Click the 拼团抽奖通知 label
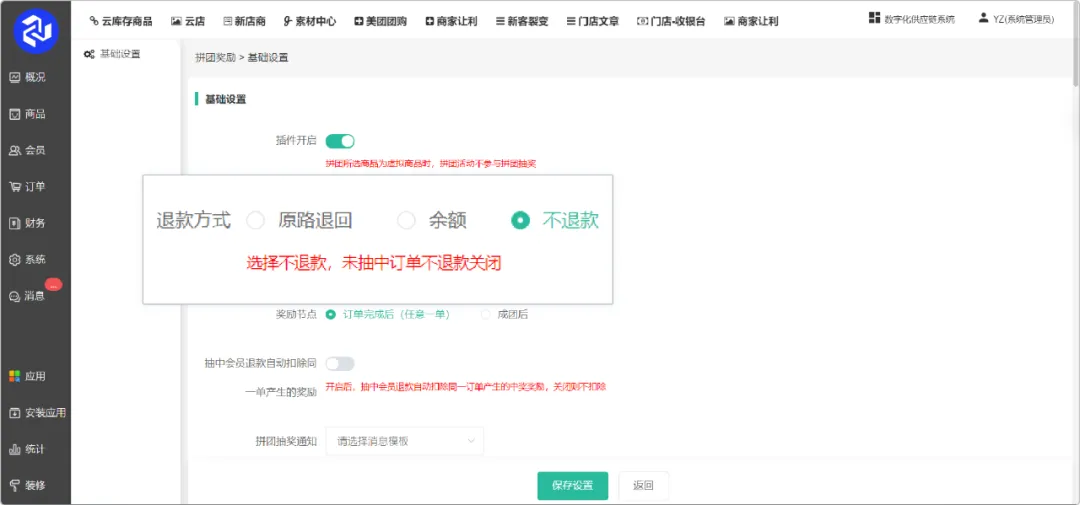 [286, 442]
